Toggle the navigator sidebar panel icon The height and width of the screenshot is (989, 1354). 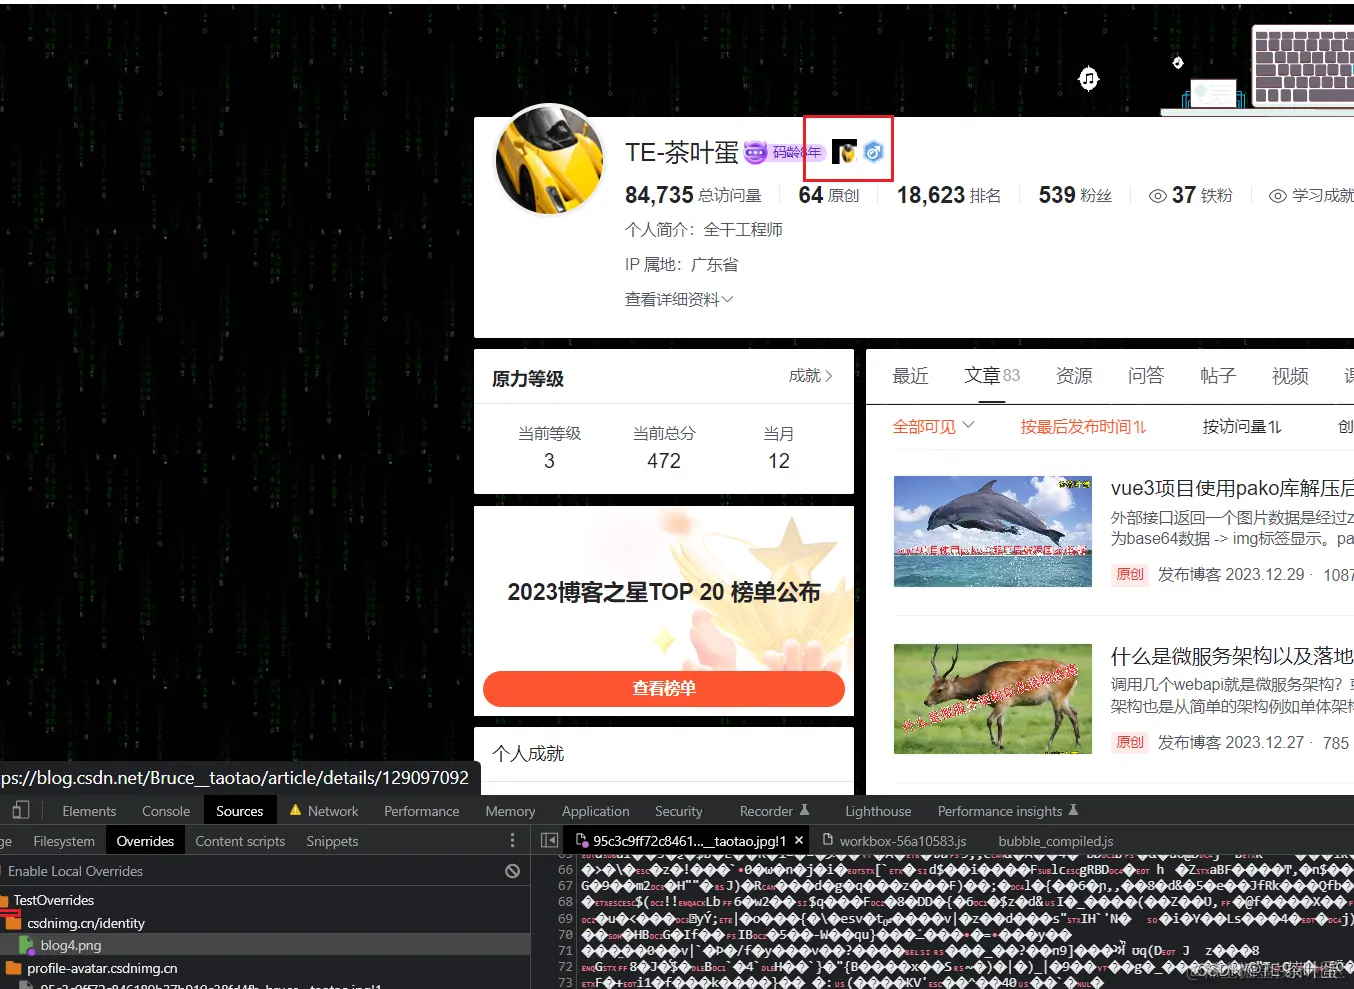click(549, 841)
